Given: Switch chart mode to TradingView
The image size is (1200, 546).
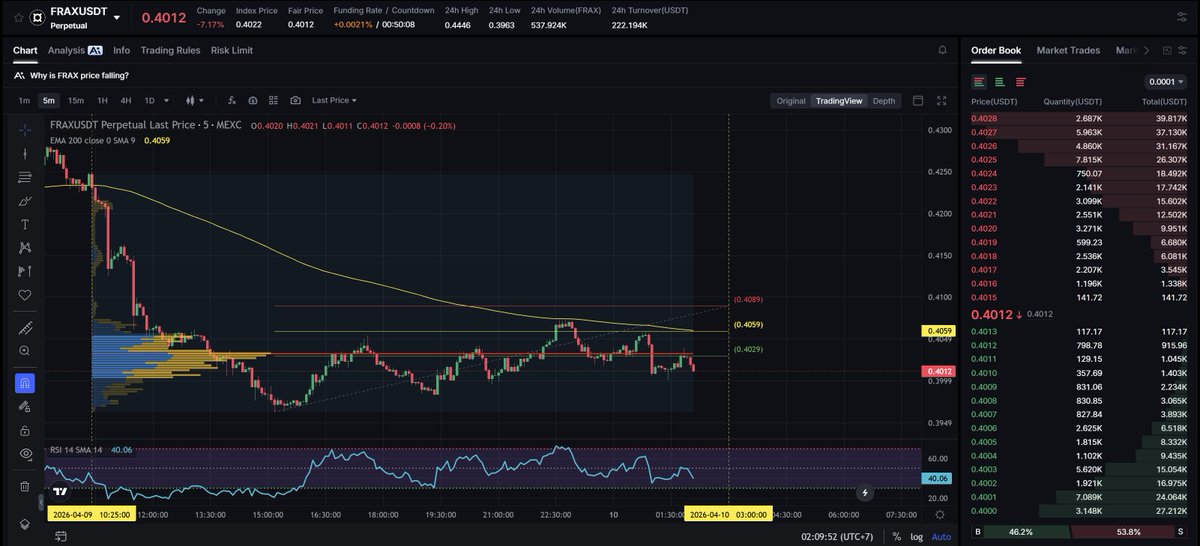Looking at the screenshot, I should 838,100.
